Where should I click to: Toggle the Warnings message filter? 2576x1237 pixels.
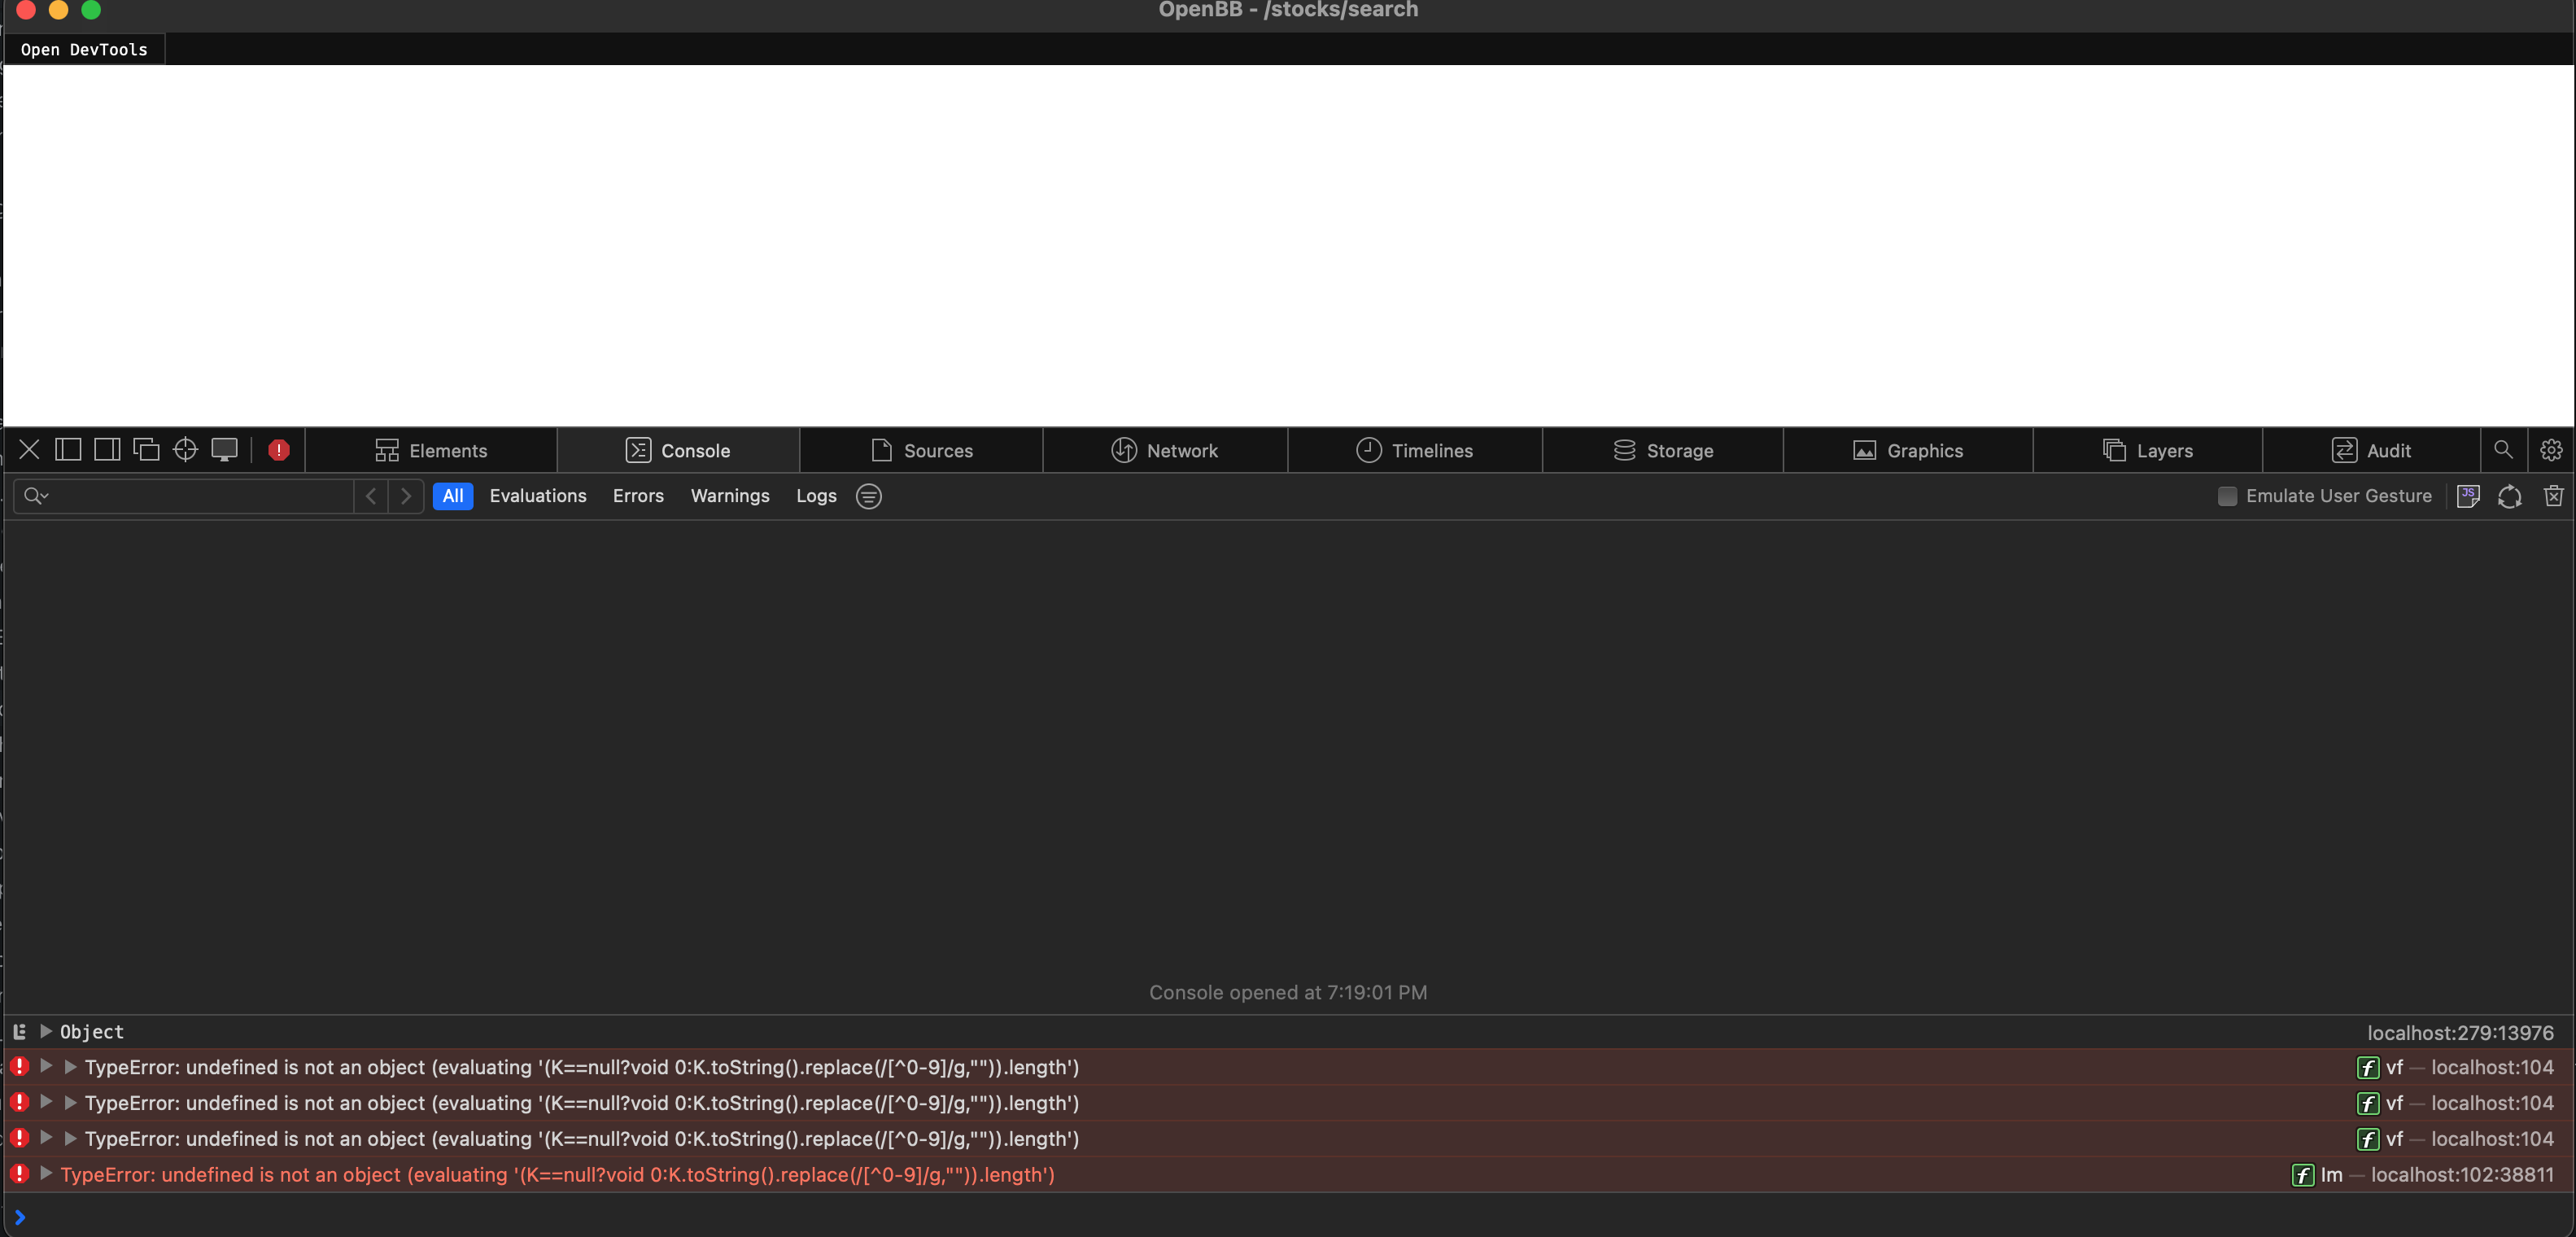(x=729, y=496)
